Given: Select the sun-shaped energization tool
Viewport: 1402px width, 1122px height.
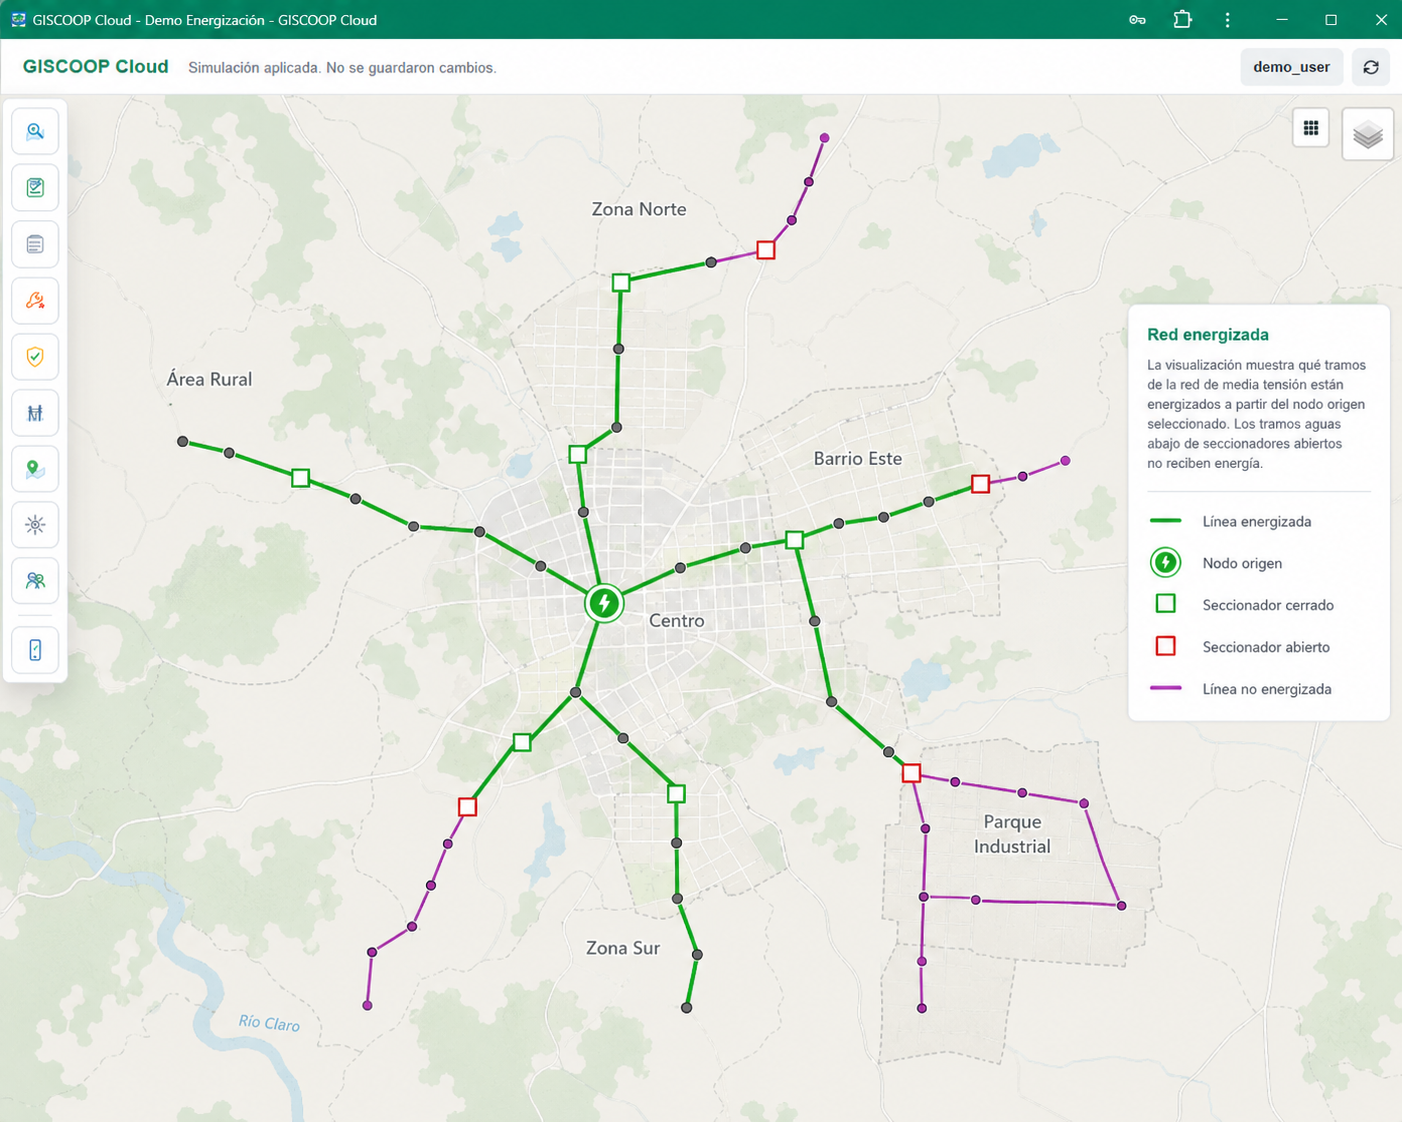Looking at the screenshot, I should click(x=35, y=524).
